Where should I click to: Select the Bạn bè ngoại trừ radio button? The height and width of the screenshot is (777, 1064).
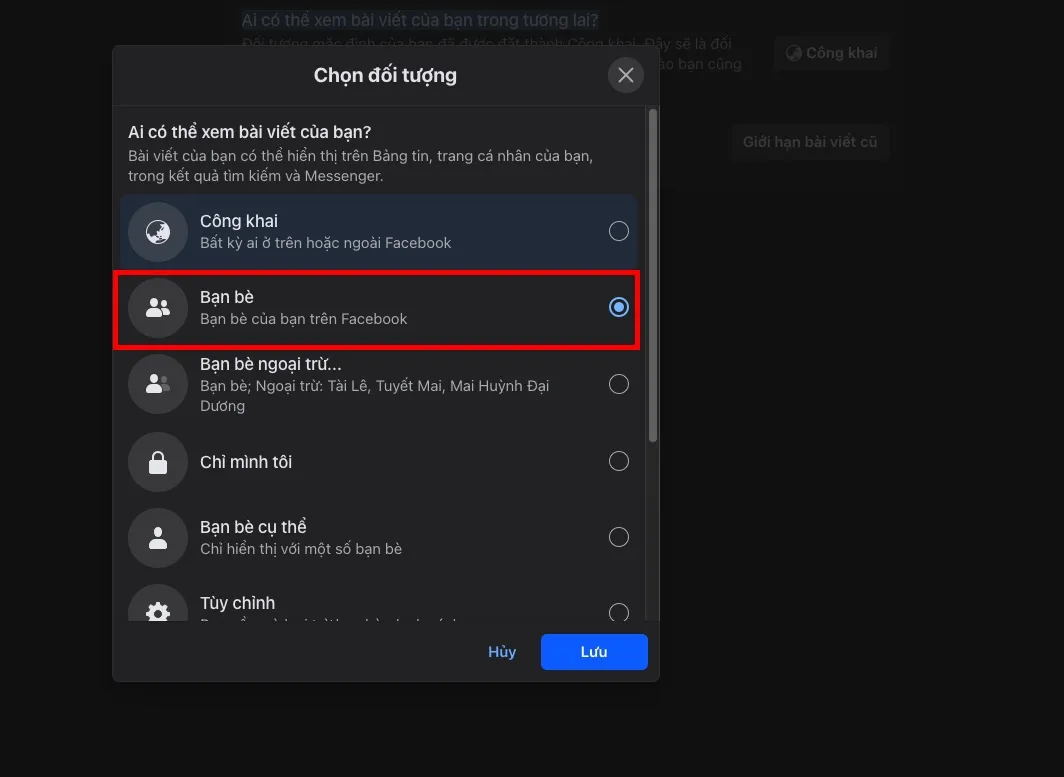coord(619,384)
